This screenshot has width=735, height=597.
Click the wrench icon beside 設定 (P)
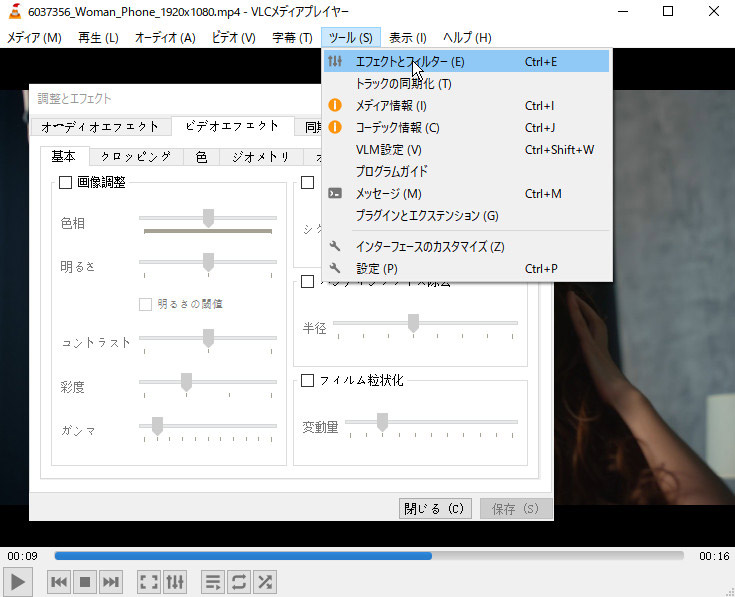point(335,268)
